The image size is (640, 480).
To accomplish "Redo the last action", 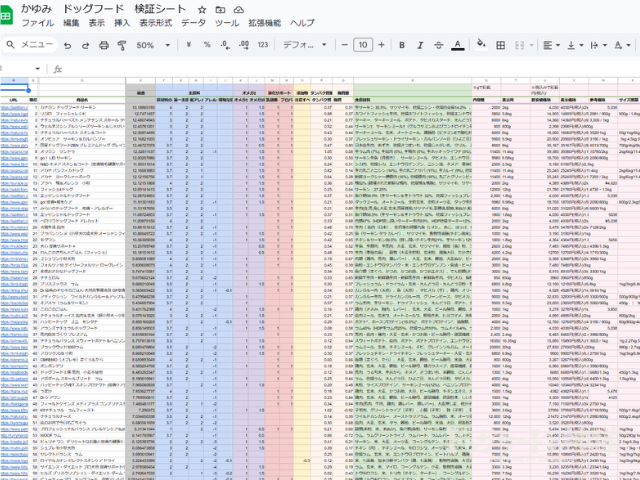I will pos(86,45).
